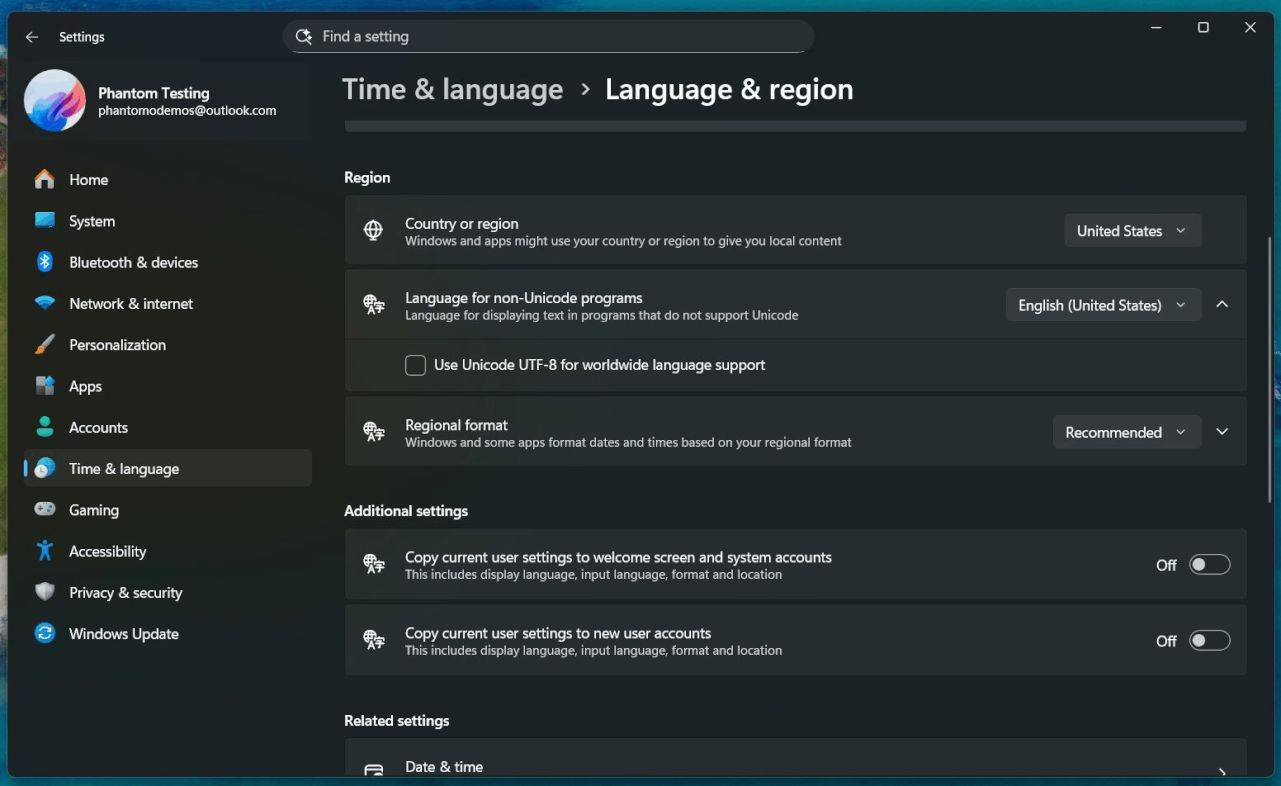Click the icon beside Language for non-Unicode programs
The width and height of the screenshot is (1281, 786).
point(374,305)
